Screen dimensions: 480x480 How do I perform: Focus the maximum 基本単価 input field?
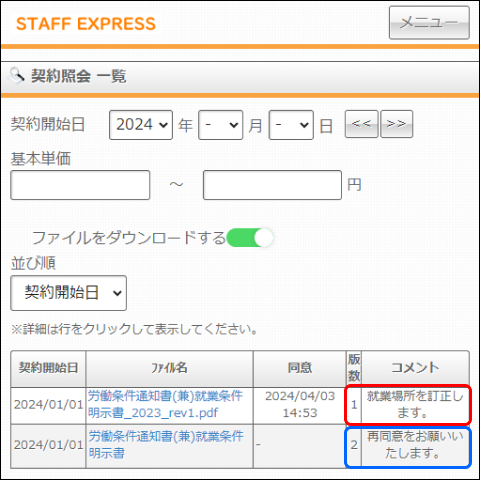coord(272,185)
